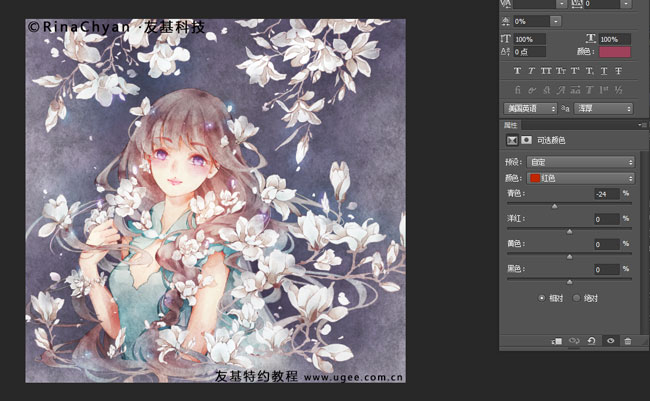This screenshot has width=650, height=401.
Task: Click the vertical scale 100% field
Action: 530,39
